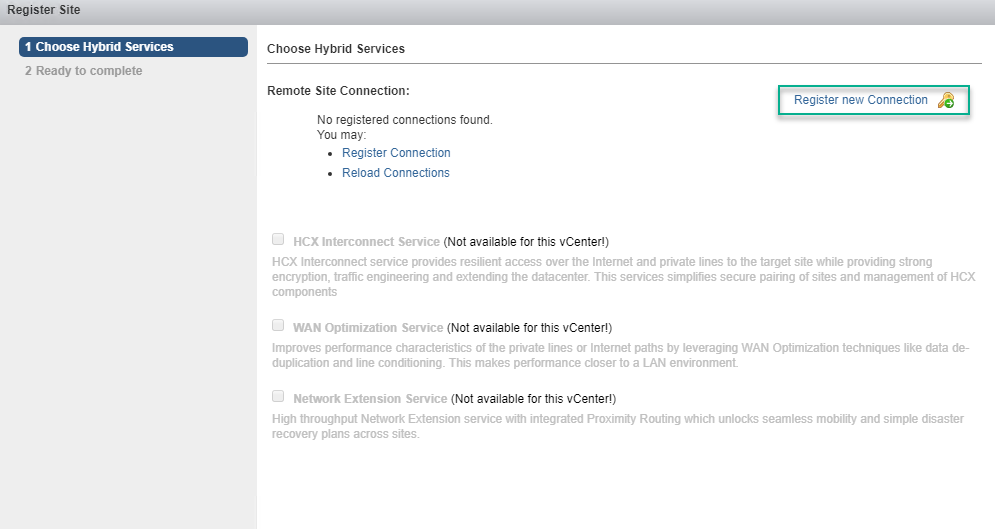Click the HCX Interconnect Service label
995x529 pixels.
point(366,242)
